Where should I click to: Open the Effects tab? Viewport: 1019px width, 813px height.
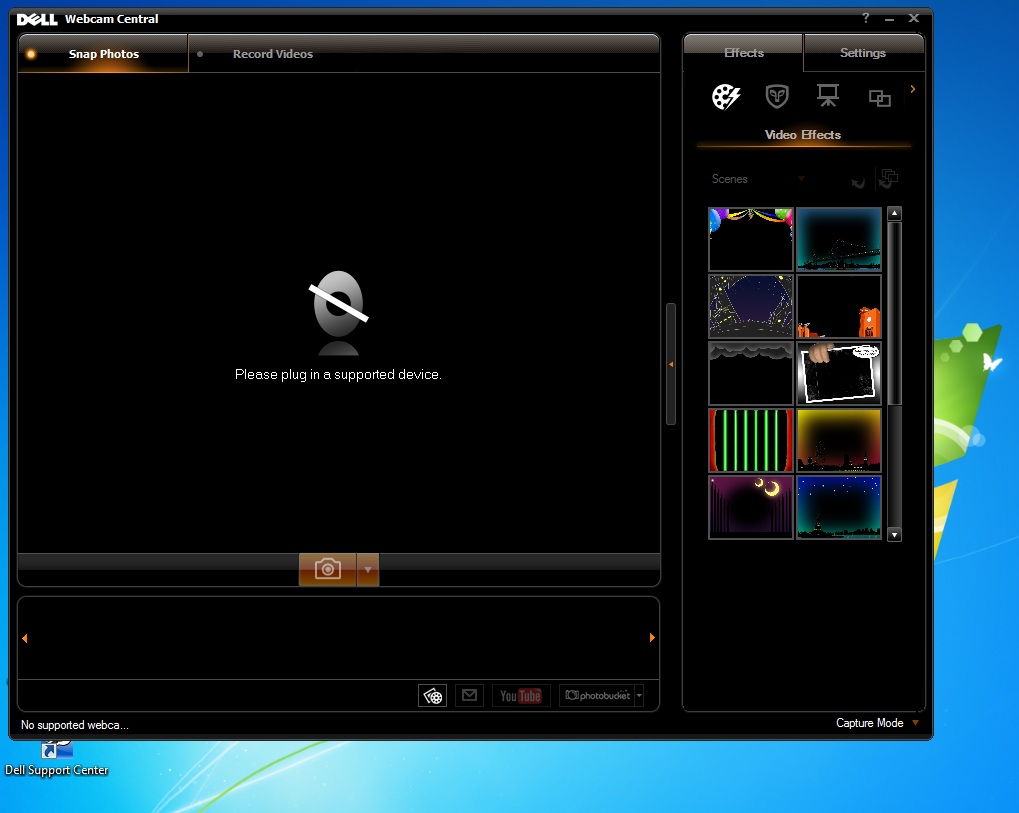point(743,53)
